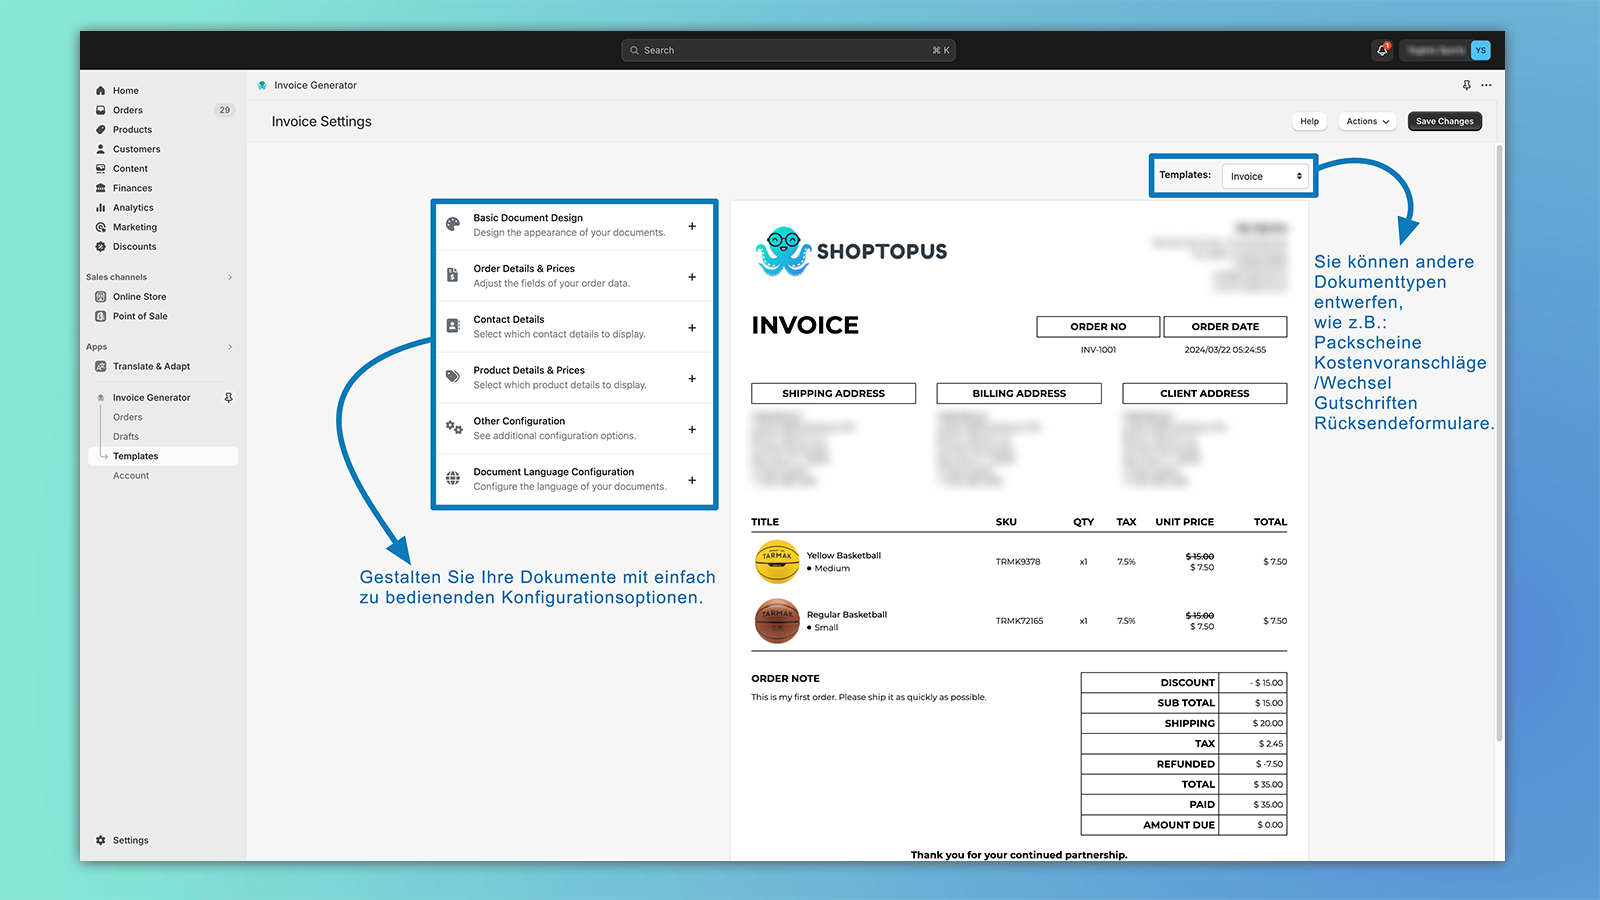Open Customers page
This screenshot has width=1600, height=900.
pos(136,149)
